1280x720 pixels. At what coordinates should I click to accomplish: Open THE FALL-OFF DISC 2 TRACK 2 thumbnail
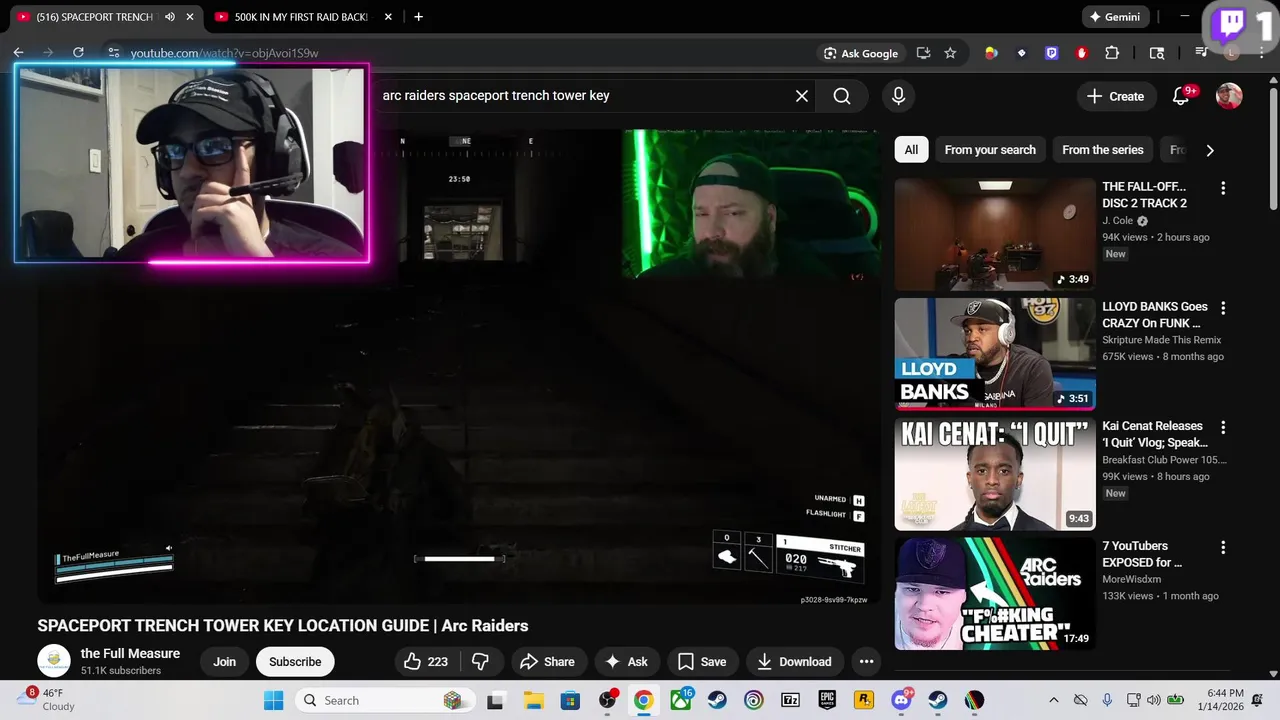(995, 234)
